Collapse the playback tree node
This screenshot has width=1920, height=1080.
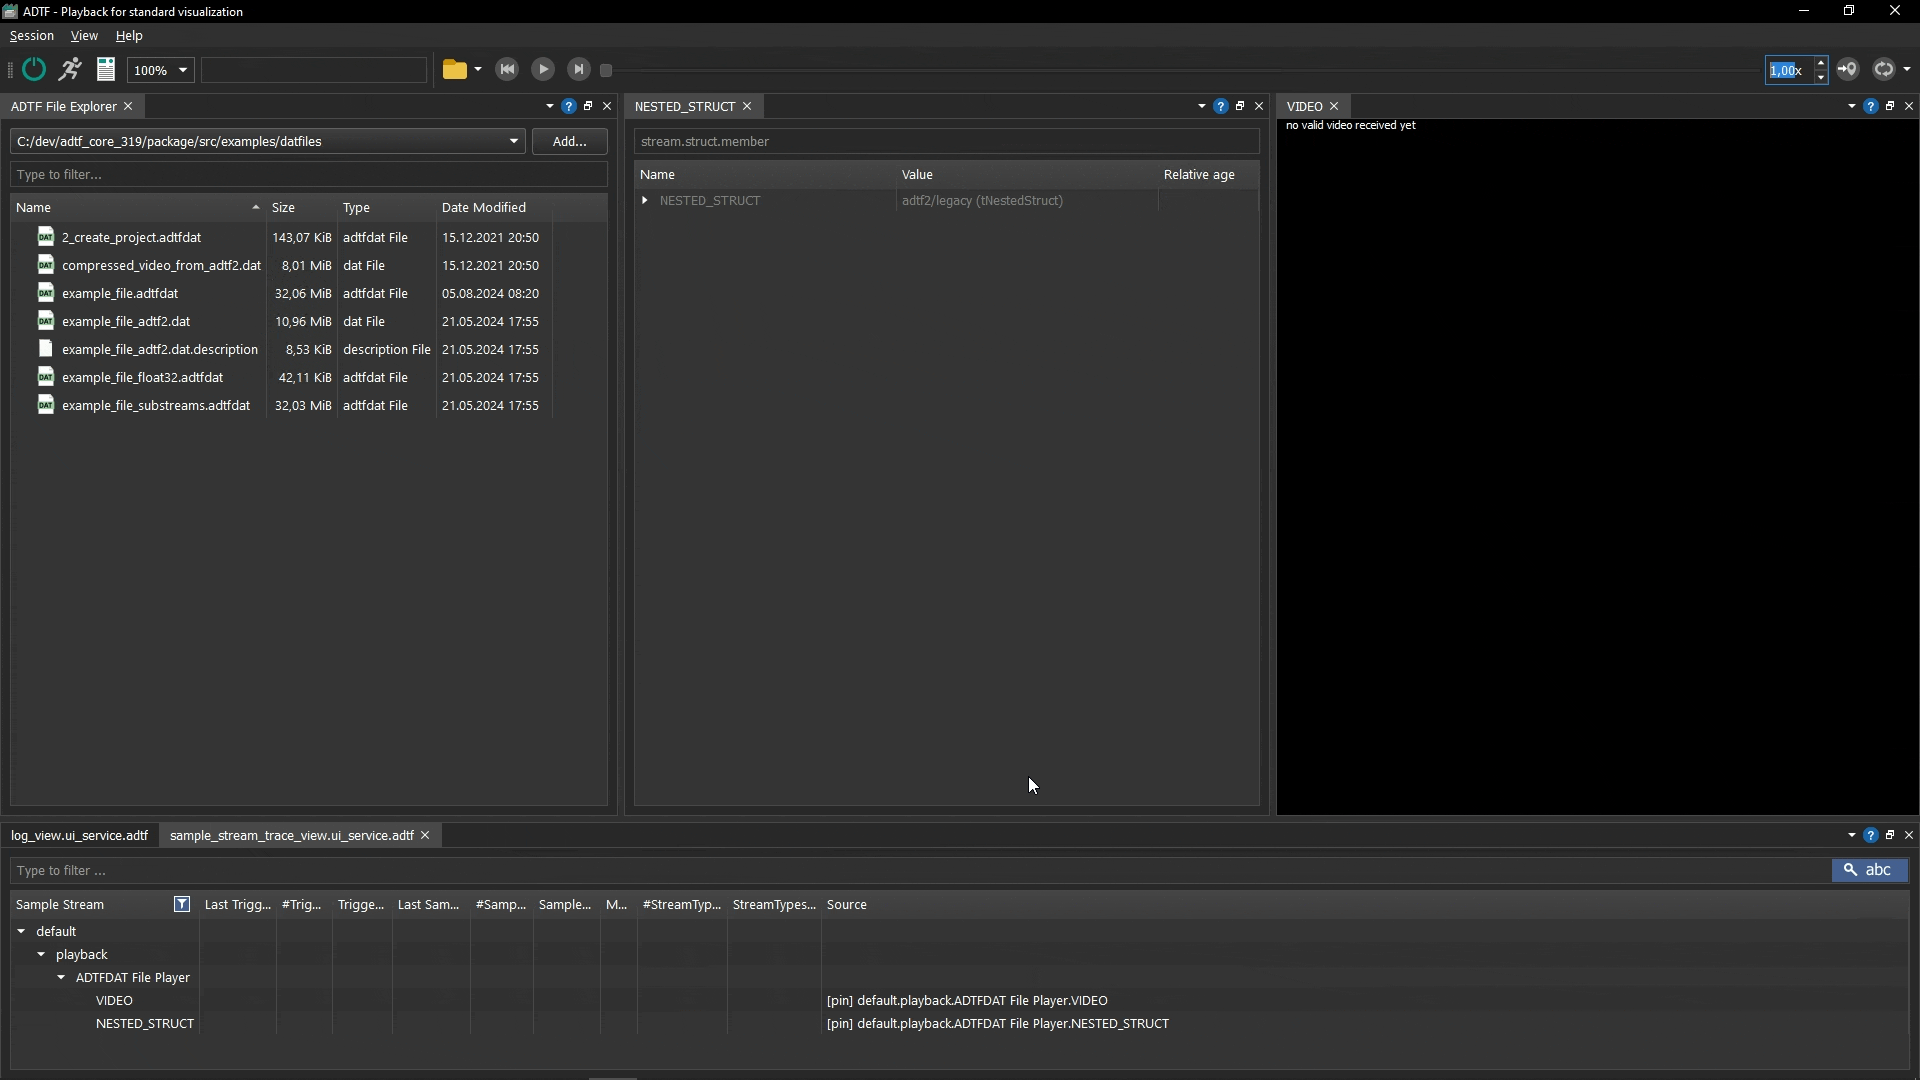[41, 954]
